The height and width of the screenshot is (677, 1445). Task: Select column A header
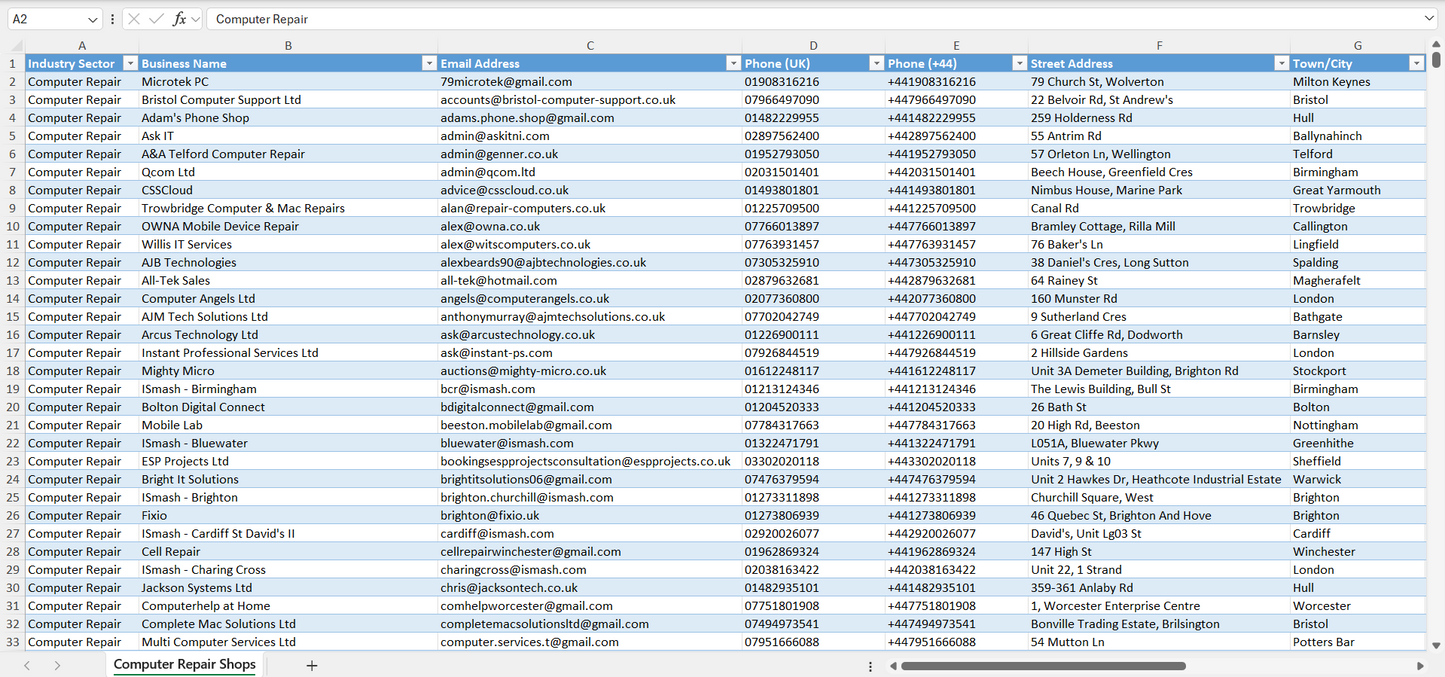[82, 46]
